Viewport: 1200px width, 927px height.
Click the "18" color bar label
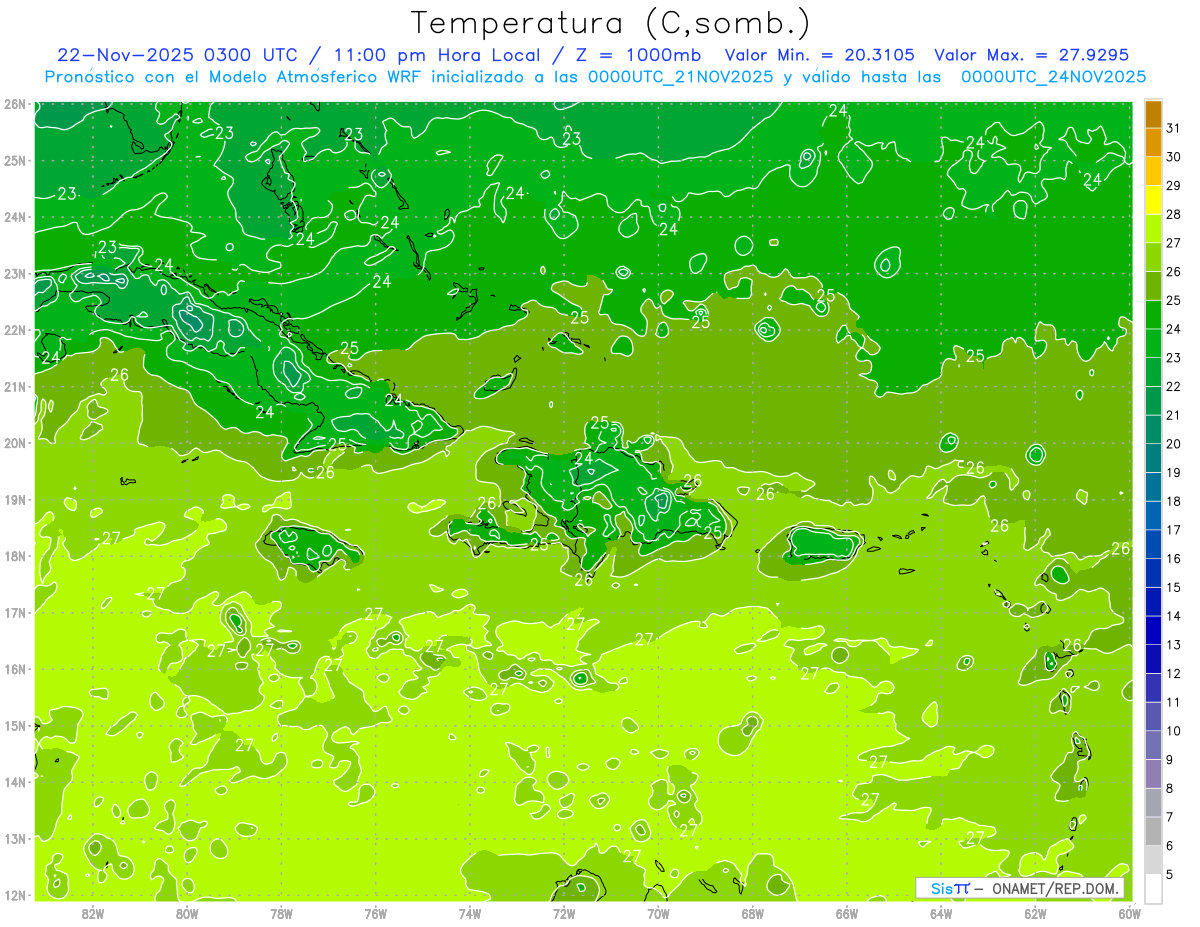pyautogui.click(x=1174, y=501)
